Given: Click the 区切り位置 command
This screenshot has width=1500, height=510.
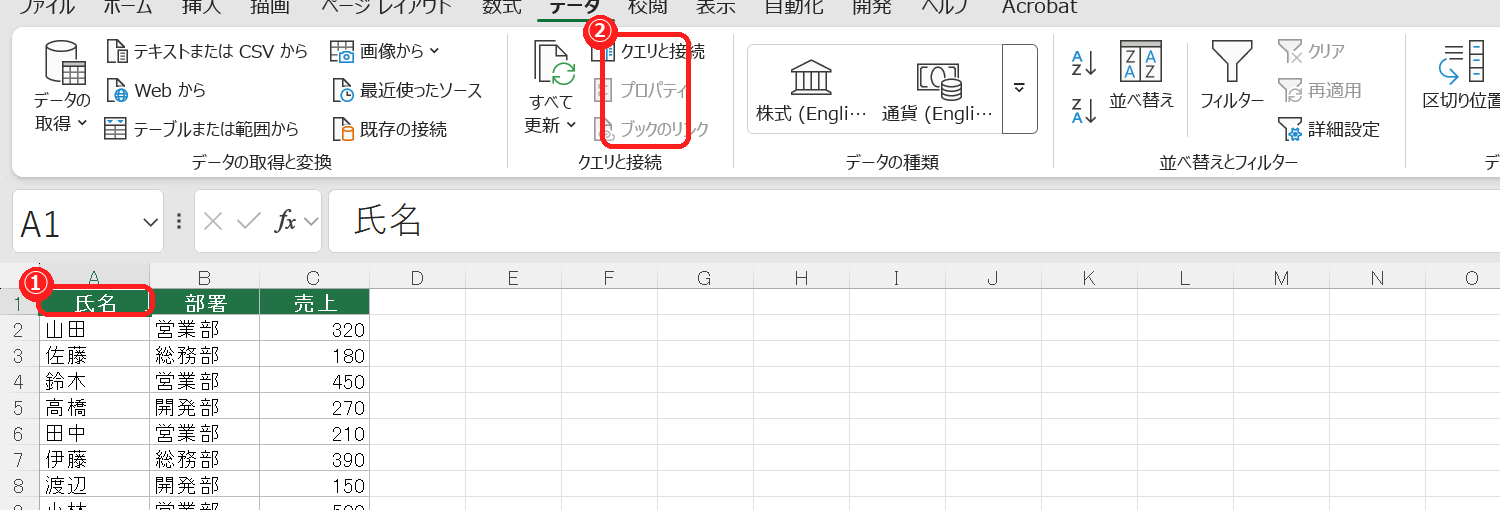Looking at the screenshot, I should [x=1461, y=76].
